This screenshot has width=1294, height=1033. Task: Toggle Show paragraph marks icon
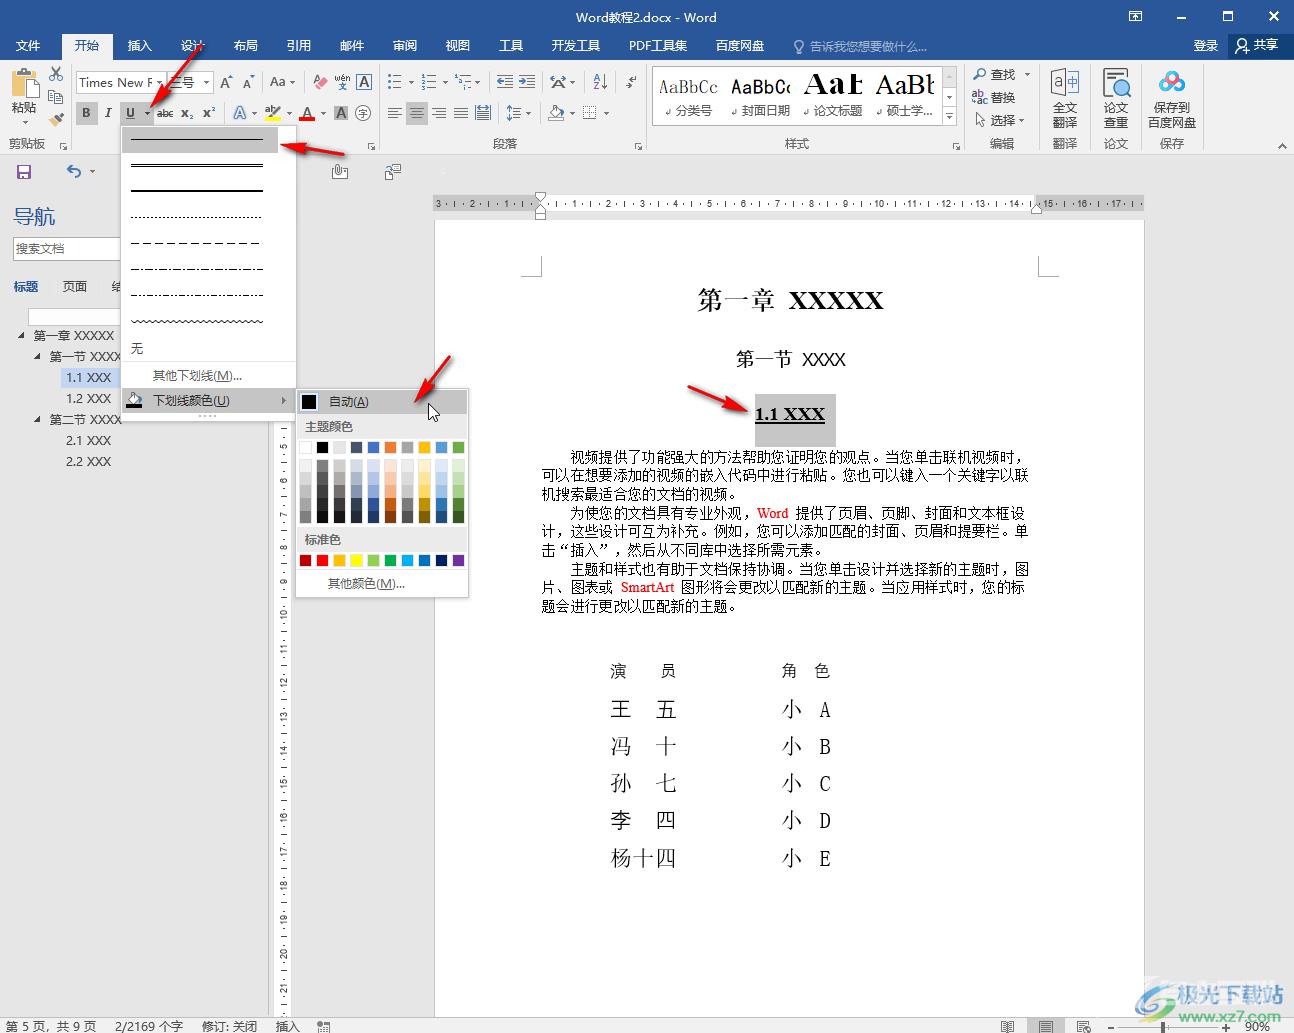click(630, 82)
